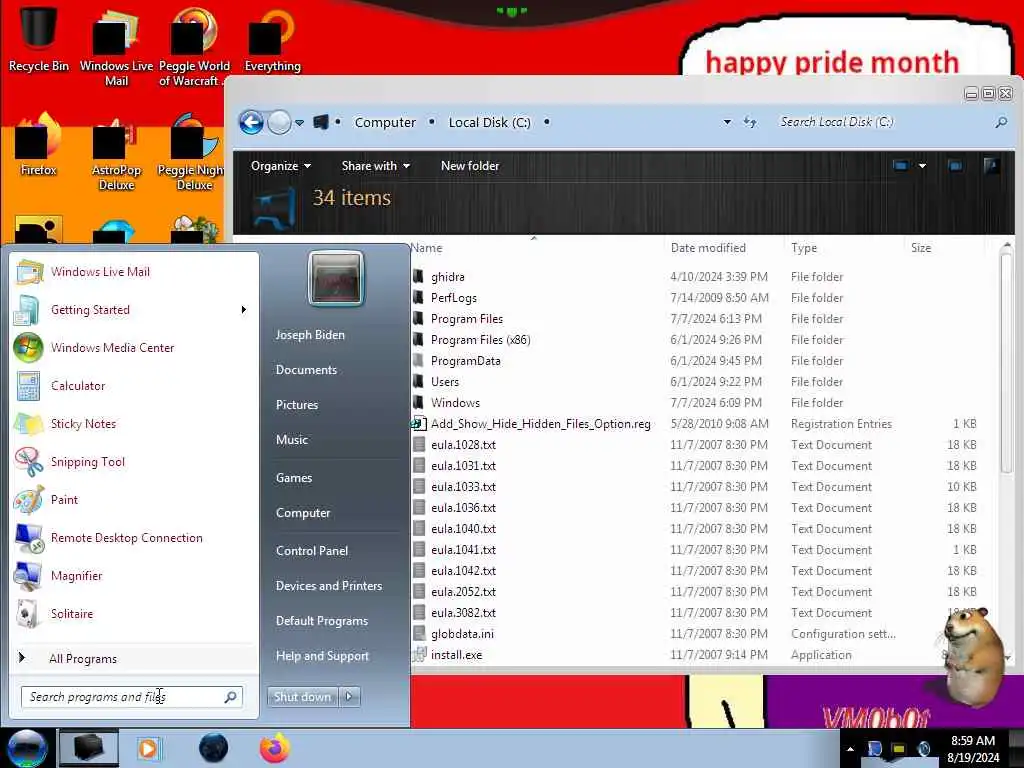The height and width of the screenshot is (768, 1024).
Task: Open Sticky Notes program
Action: [134, 424]
